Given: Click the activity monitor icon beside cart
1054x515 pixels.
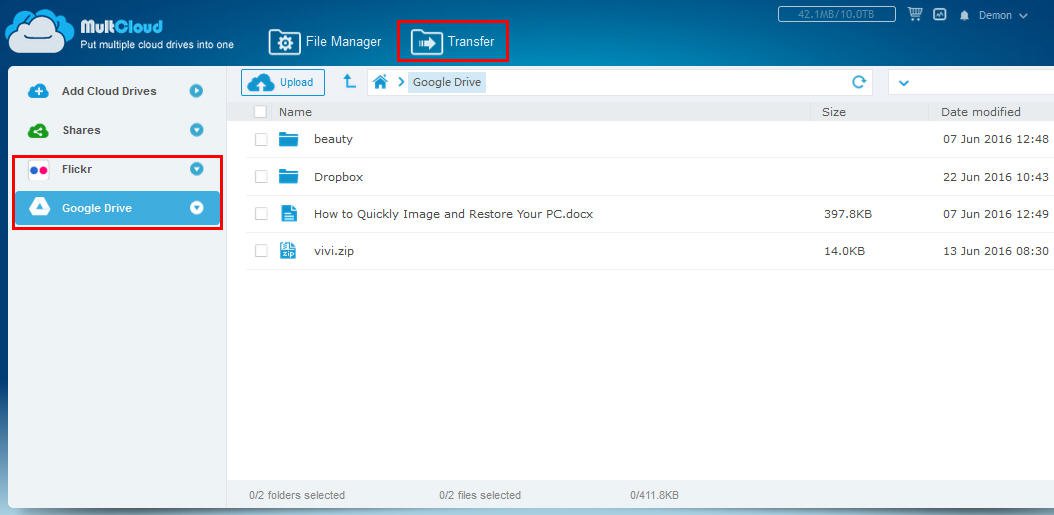Looking at the screenshot, I should 940,15.
